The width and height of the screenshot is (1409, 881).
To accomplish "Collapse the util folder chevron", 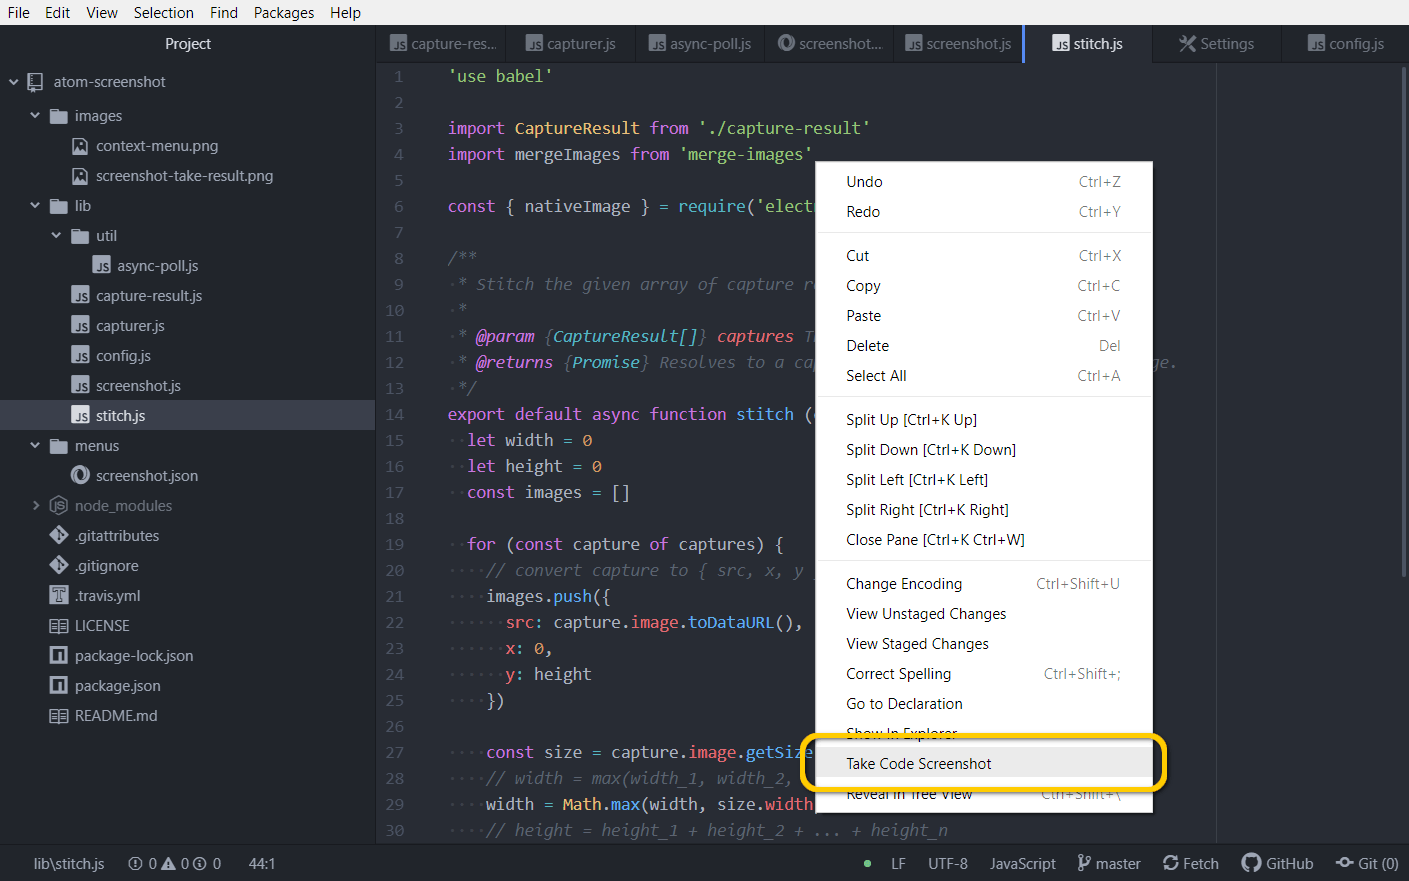I will point(56,236).
